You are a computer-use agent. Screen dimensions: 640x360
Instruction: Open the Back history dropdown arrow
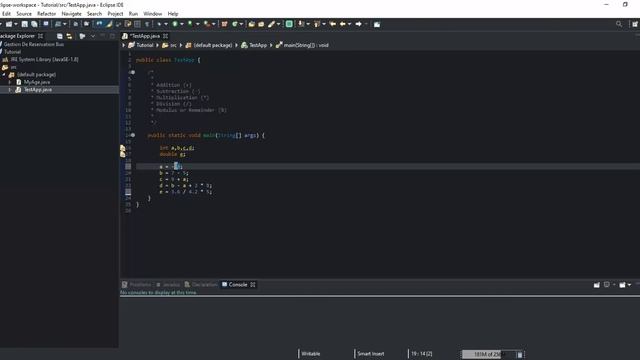pos(349,24)
